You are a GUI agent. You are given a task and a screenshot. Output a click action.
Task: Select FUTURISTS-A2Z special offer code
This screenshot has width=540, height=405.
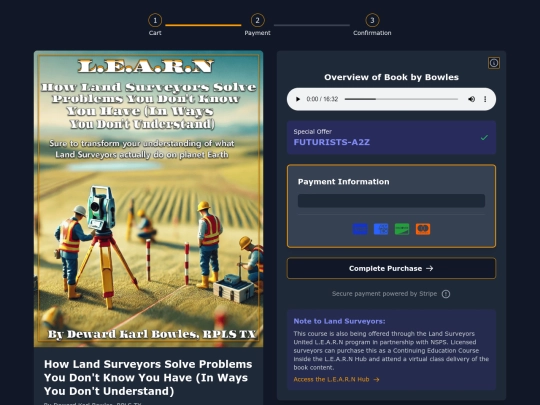332,142
